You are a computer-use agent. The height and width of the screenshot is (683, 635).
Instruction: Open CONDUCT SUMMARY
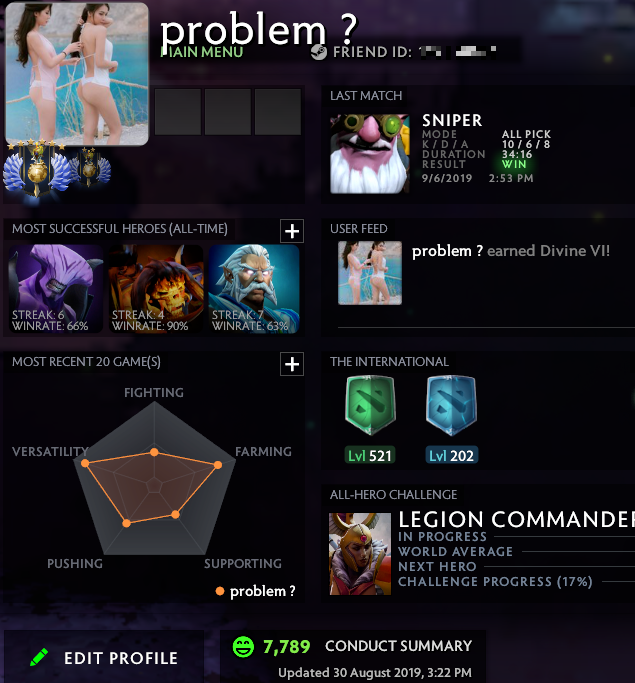(398, 646)
